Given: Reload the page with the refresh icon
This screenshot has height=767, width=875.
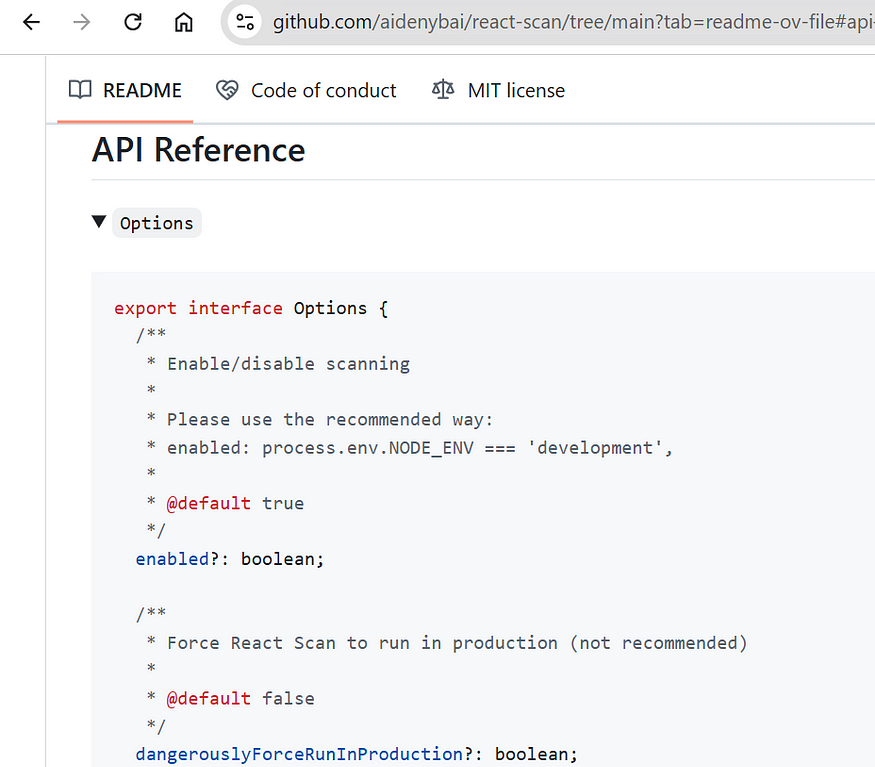Looking at the screenshot, I should point(133,22).
